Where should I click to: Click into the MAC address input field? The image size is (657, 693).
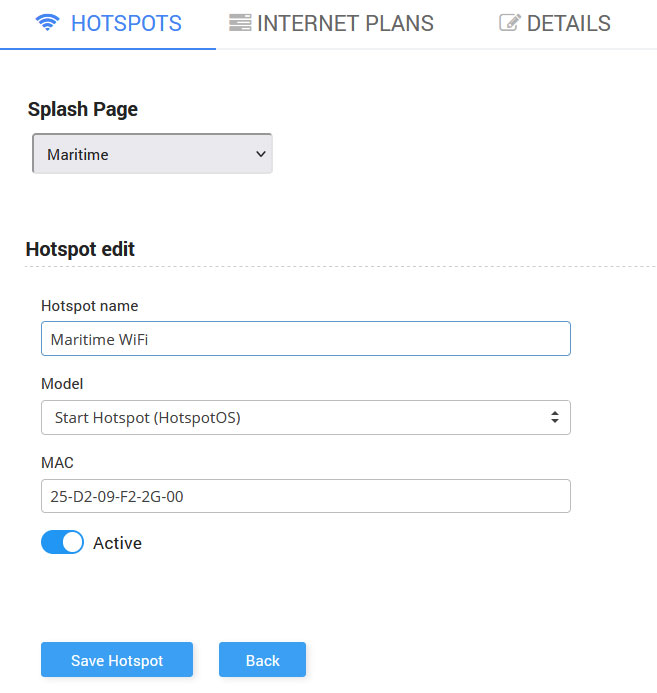[x=306, y=496]
